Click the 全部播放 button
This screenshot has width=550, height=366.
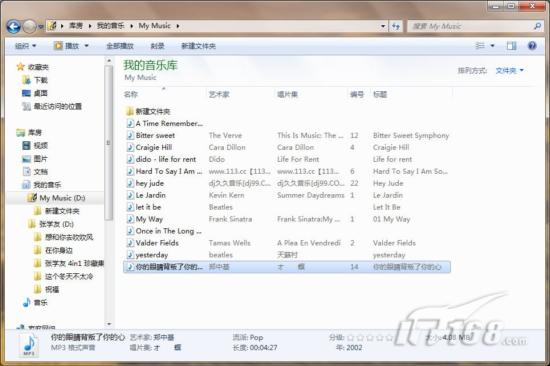[120, 46]
